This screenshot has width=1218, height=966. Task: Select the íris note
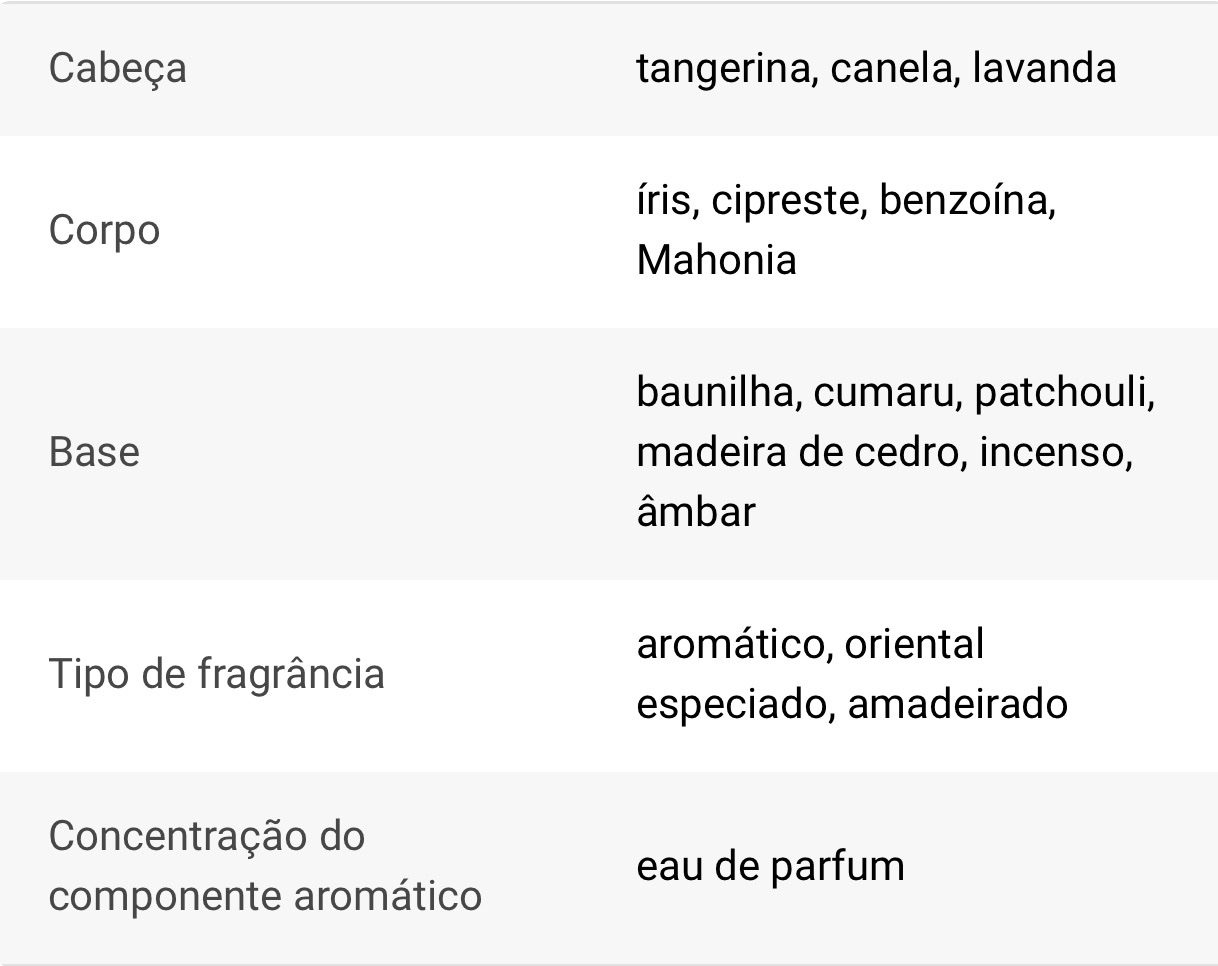[x=663, y=200]
